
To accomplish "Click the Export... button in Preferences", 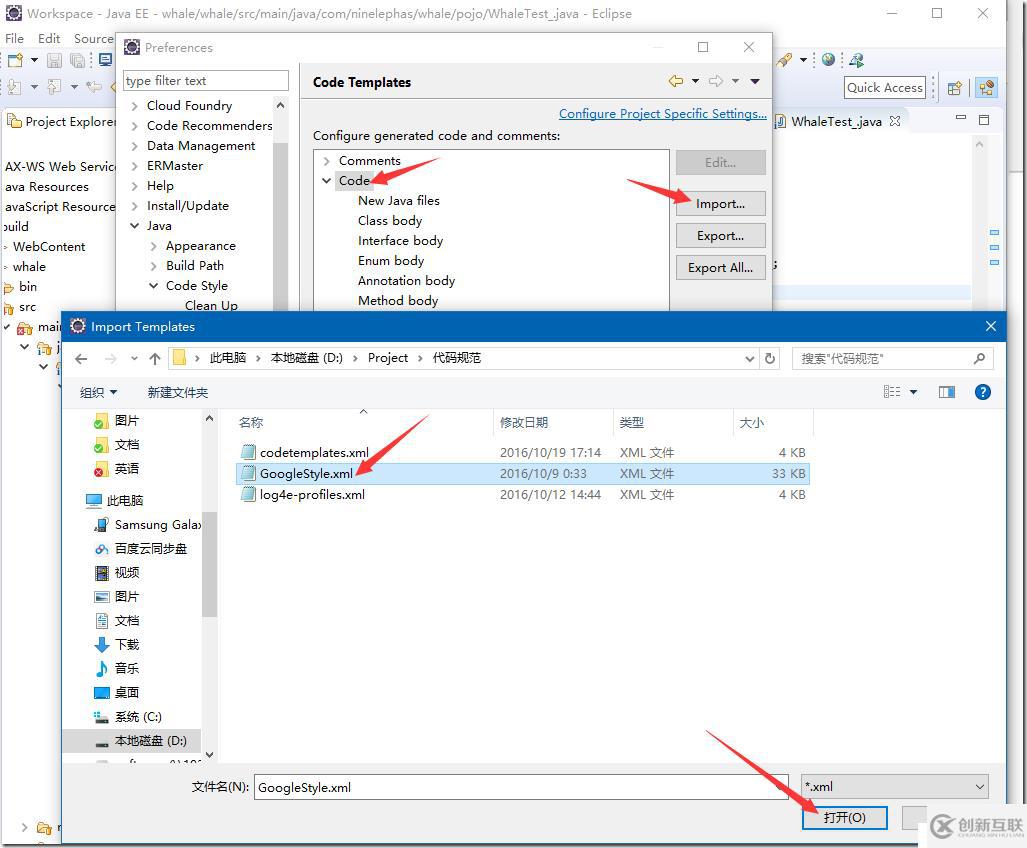I will pyautogui.click(x=720, y=236).
